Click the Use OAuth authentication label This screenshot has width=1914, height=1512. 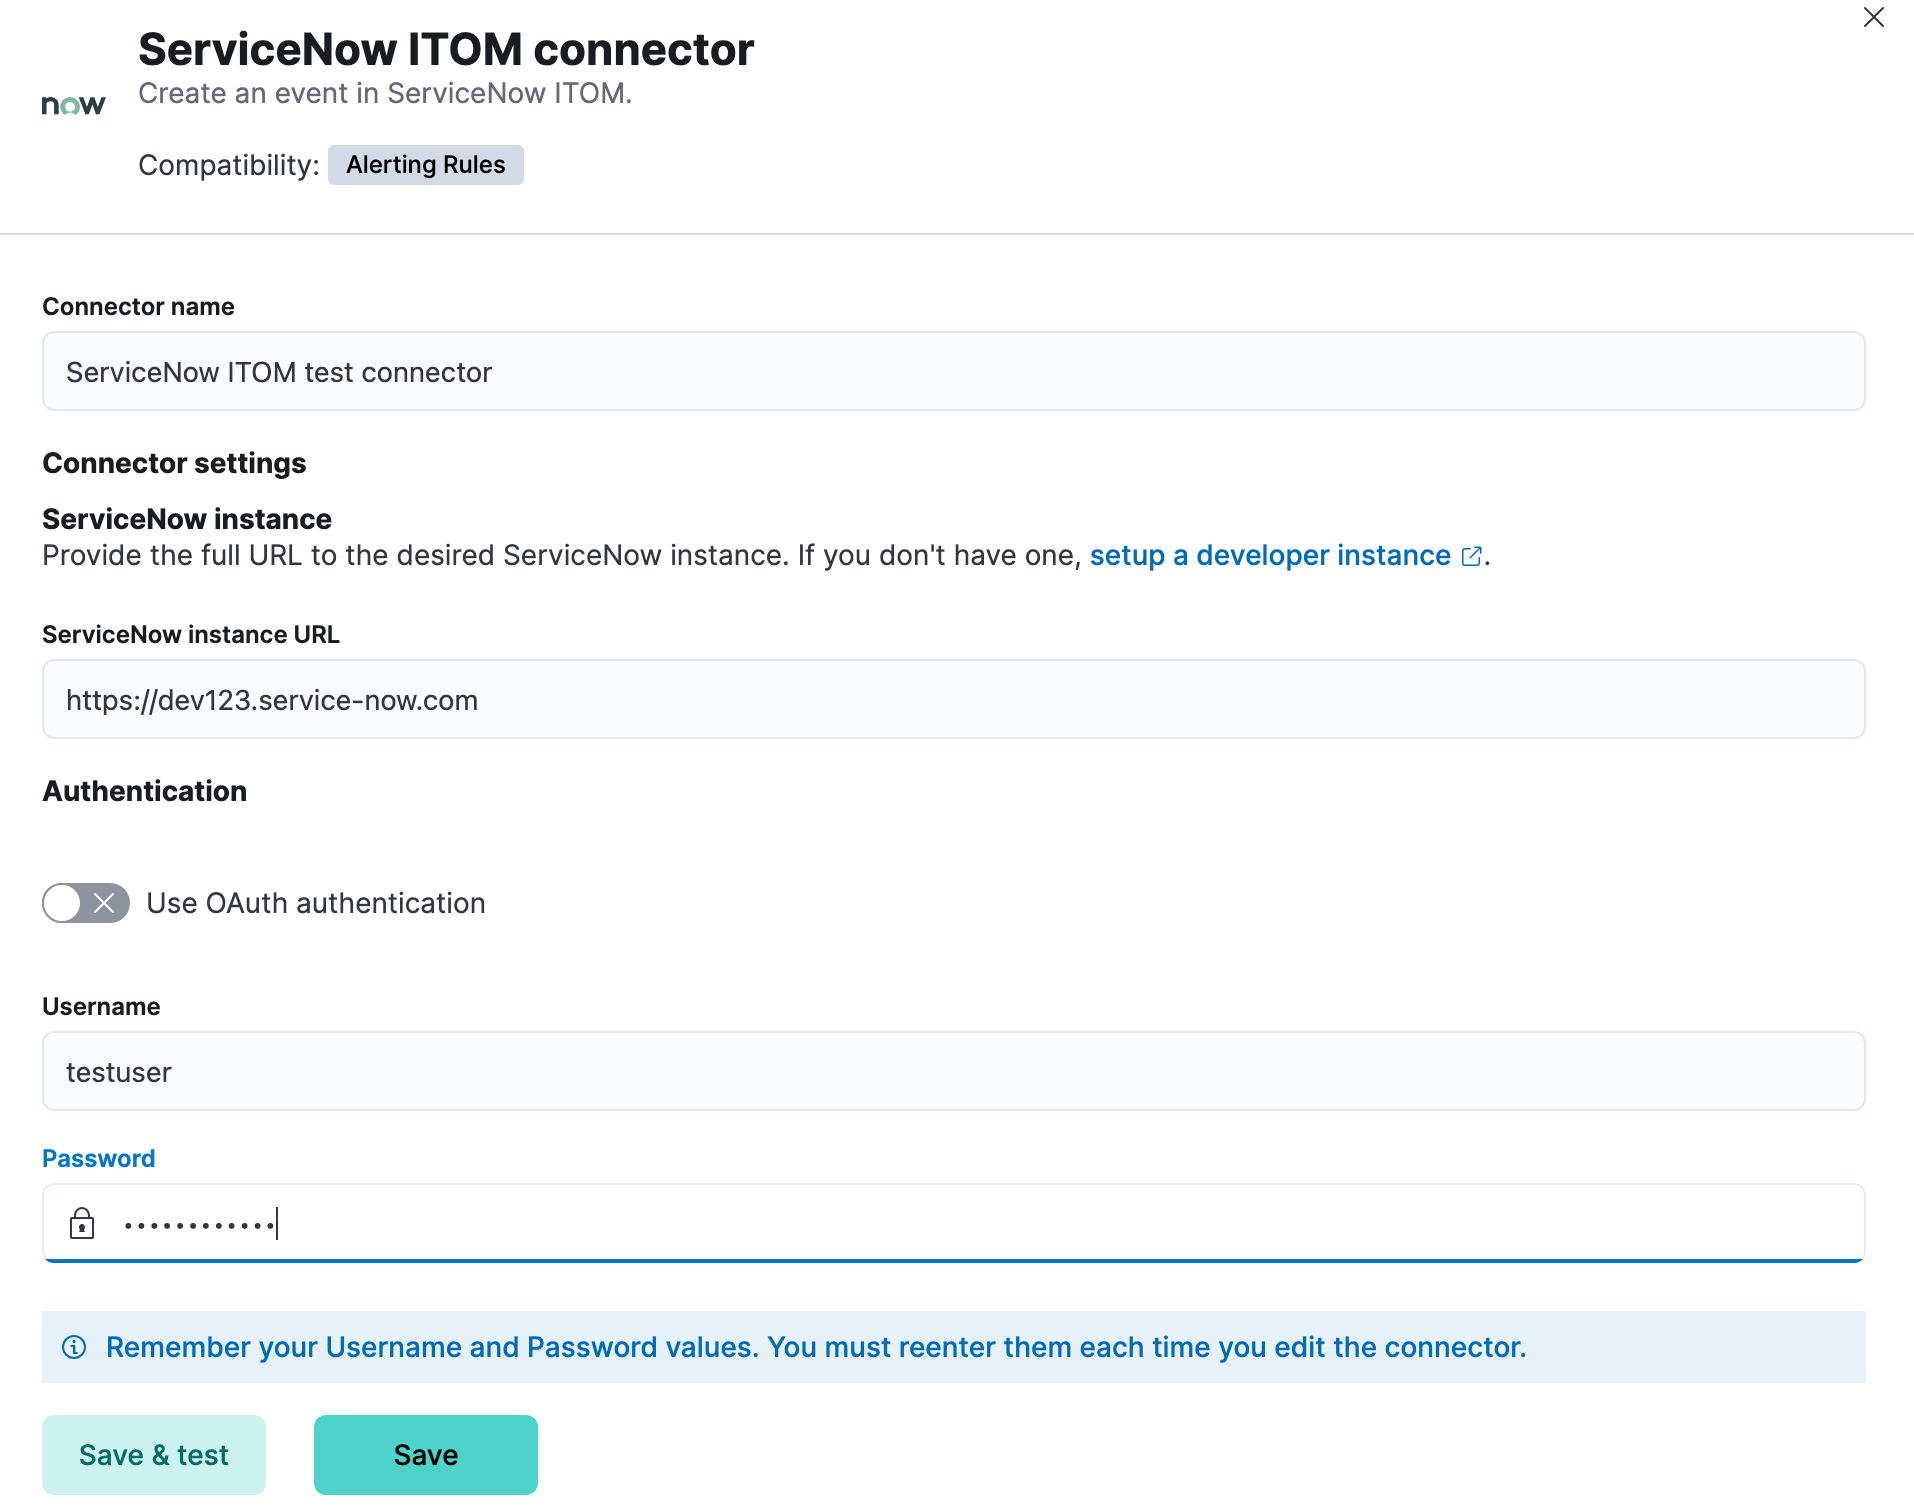tap(315, 903)
